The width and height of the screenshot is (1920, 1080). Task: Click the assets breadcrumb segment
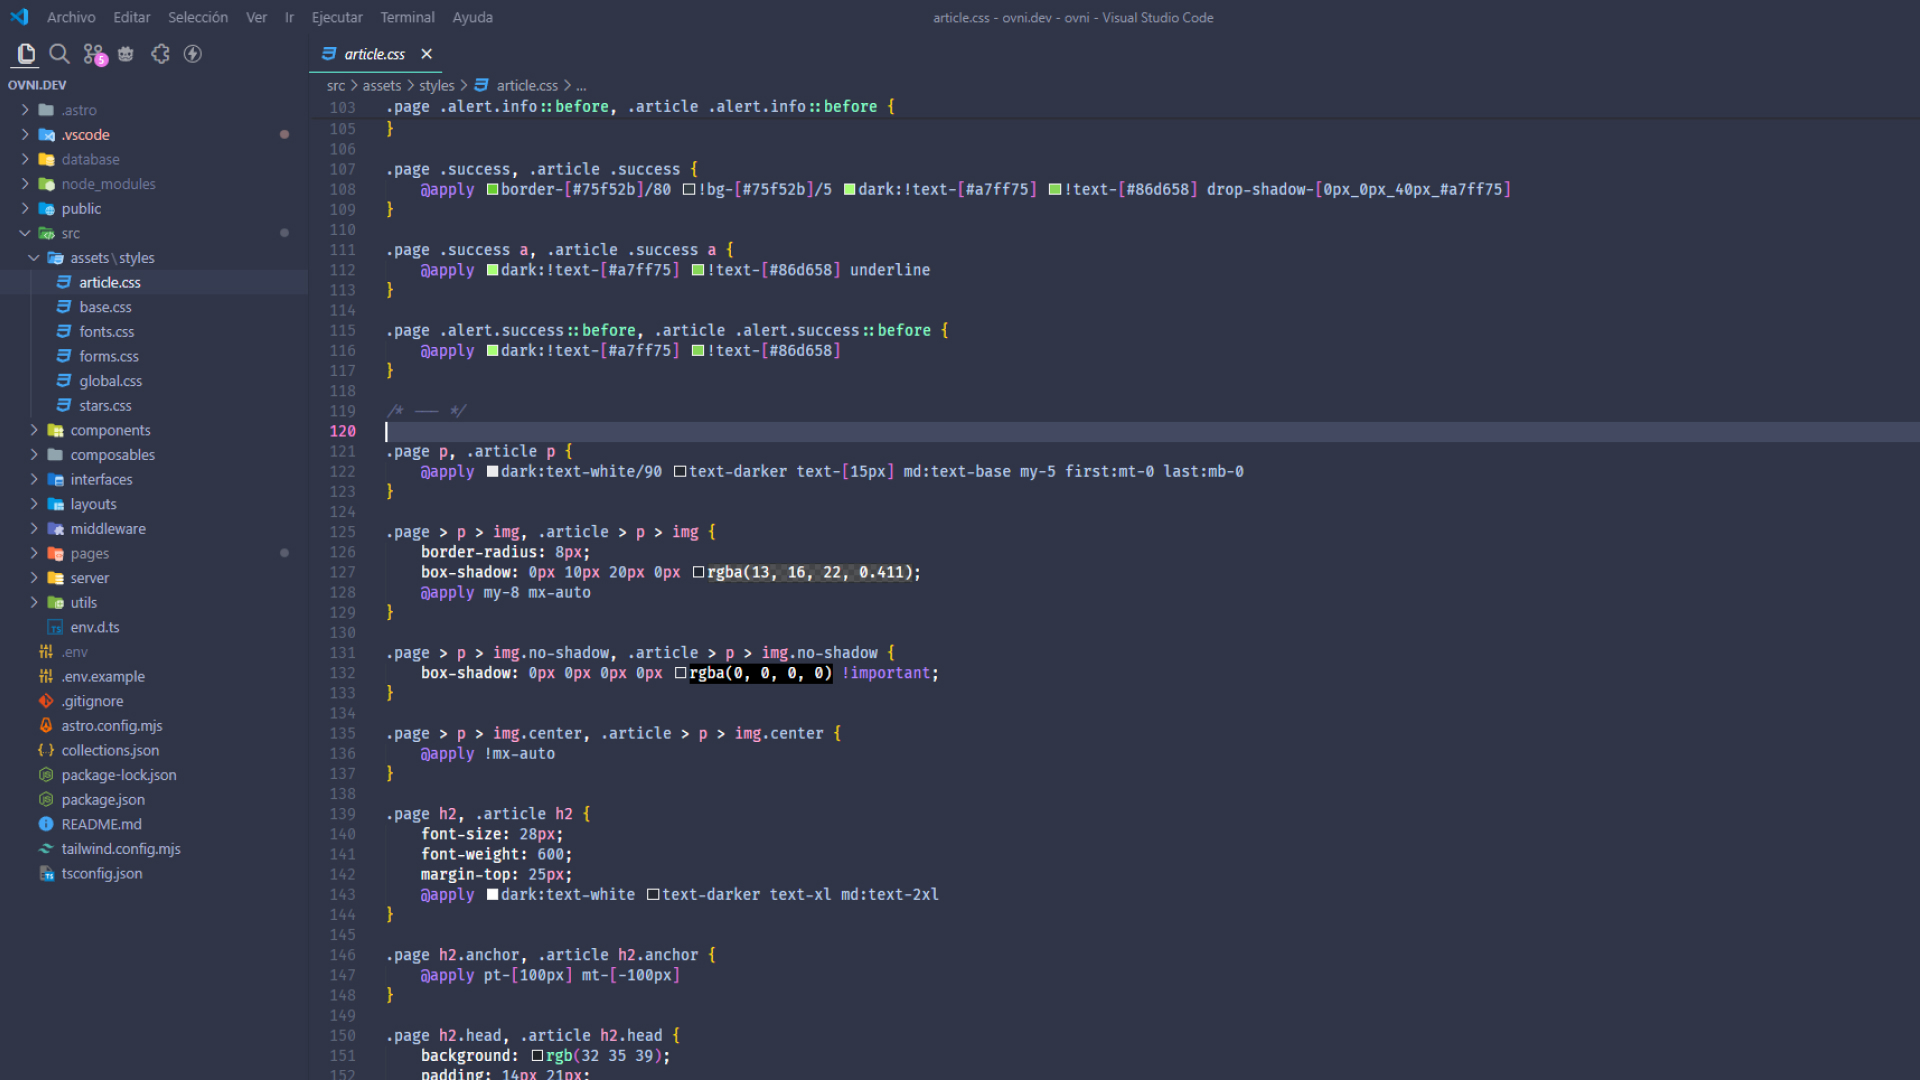coord(382,85)
